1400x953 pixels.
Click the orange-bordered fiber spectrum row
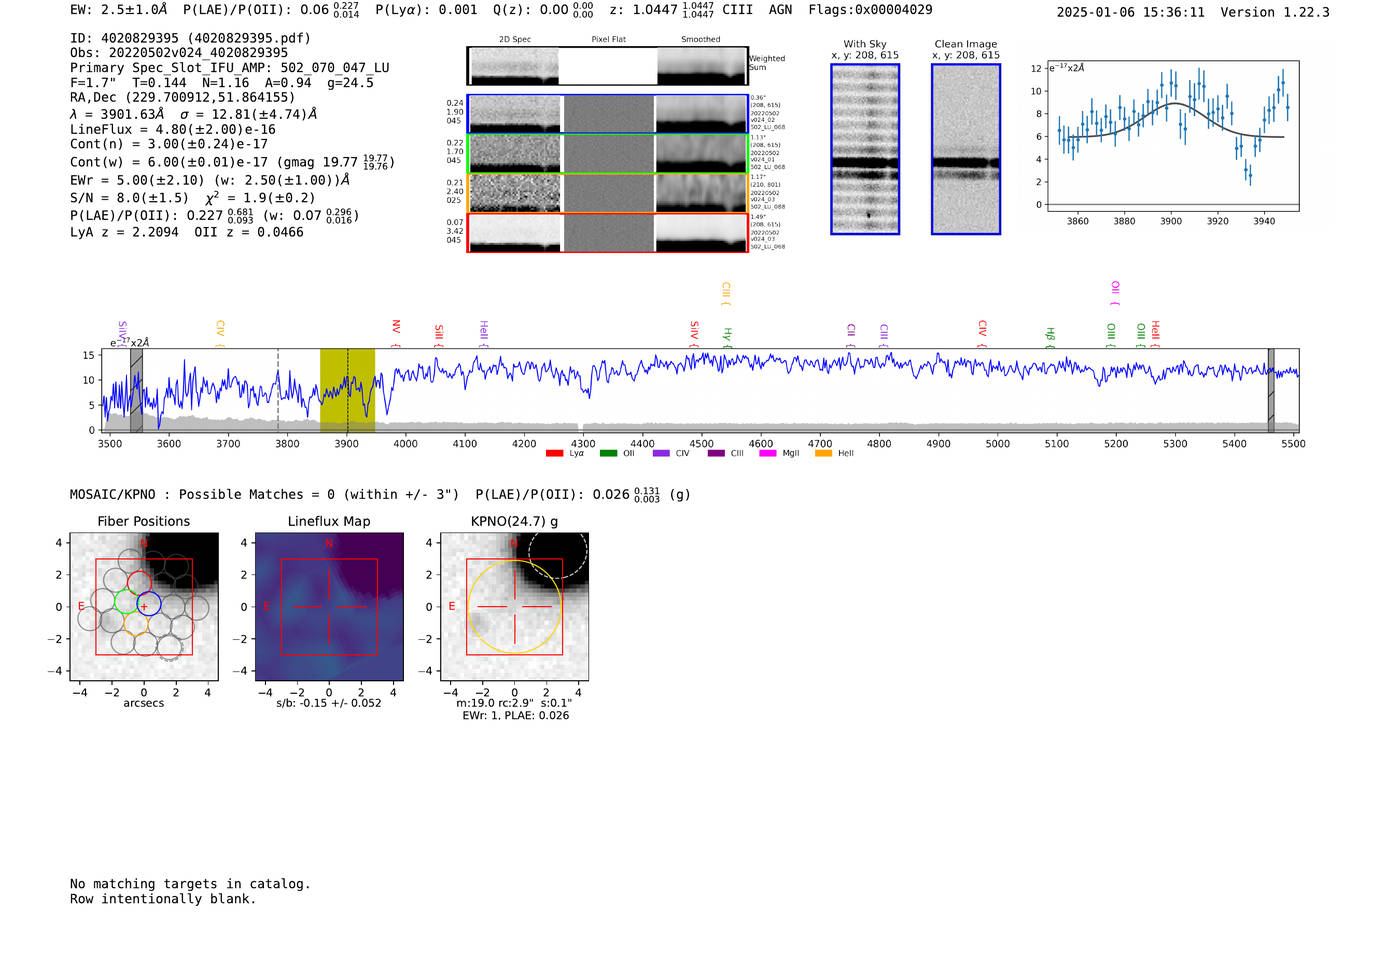607,193
